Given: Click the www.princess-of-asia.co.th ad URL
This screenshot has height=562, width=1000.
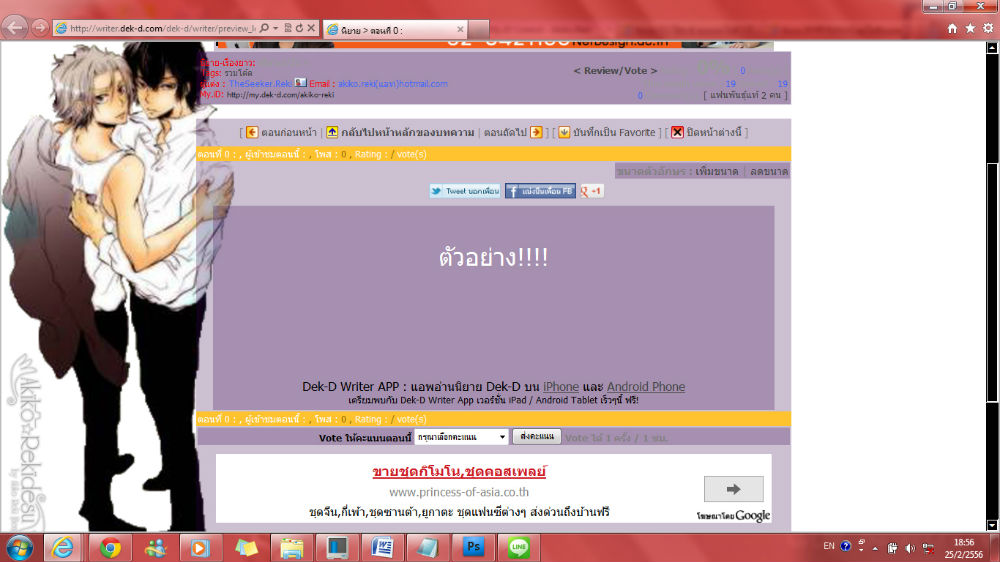Looking at the screenshot, I should click(x=459, y=492).
